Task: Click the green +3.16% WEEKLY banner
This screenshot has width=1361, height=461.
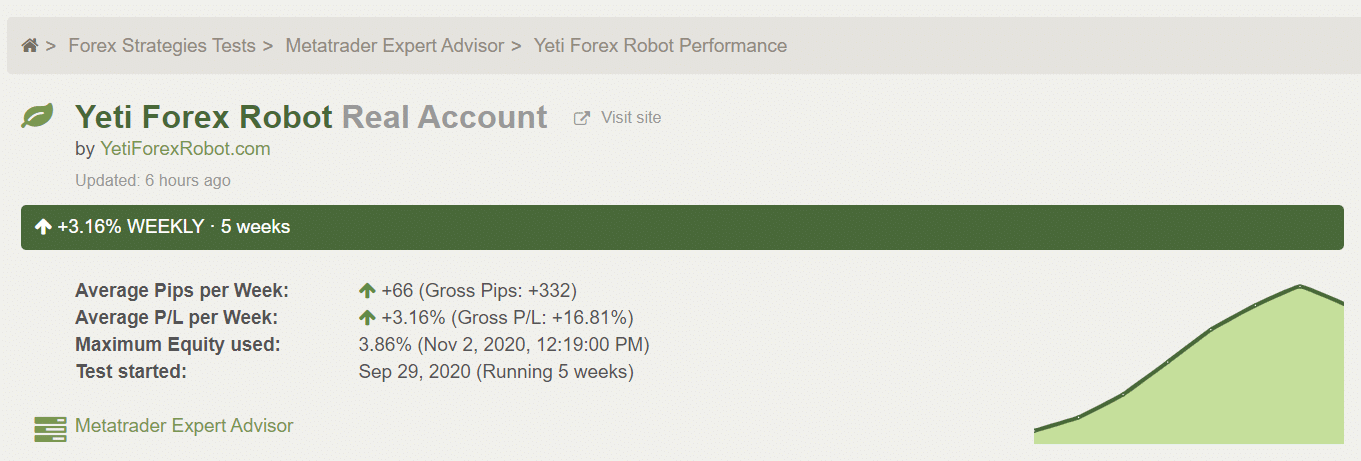Action: click(682, 227)
